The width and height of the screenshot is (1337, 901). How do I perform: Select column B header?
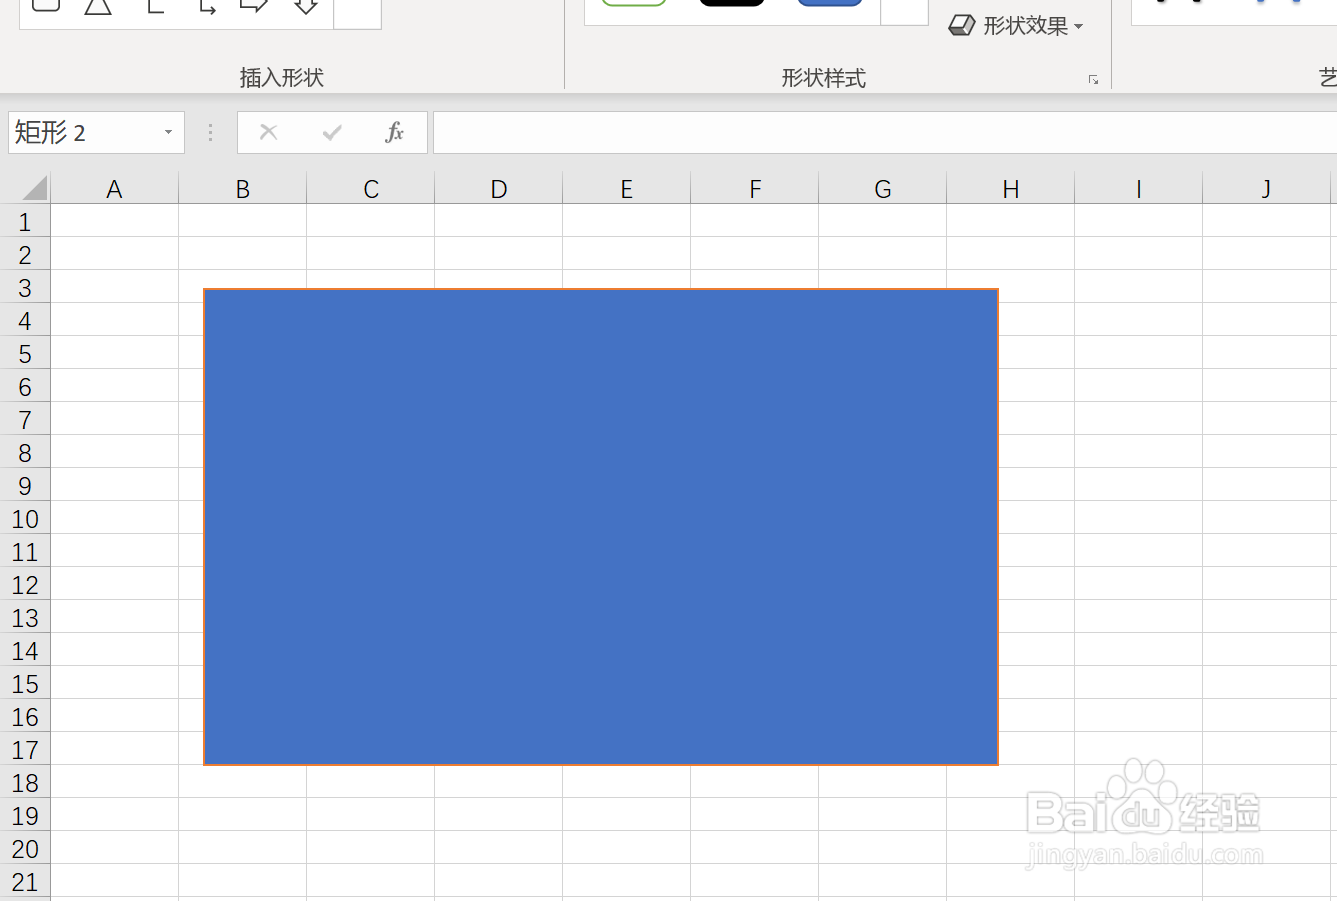(x=242, y=189)
